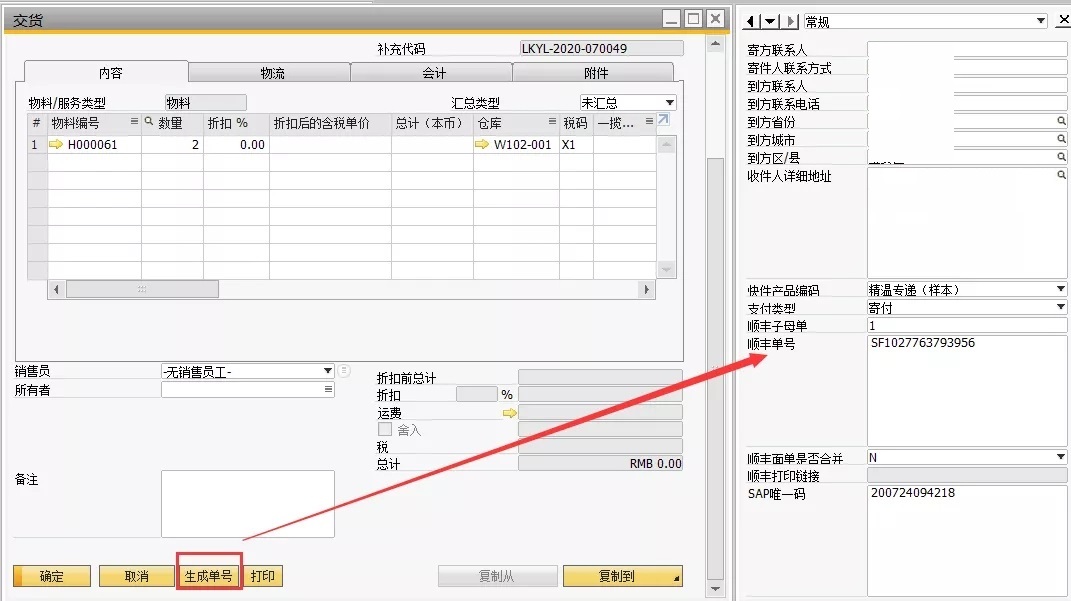Open the 快件产品编码 dropdown
Screen dimensions: 1071x601
pos(1060,289)
